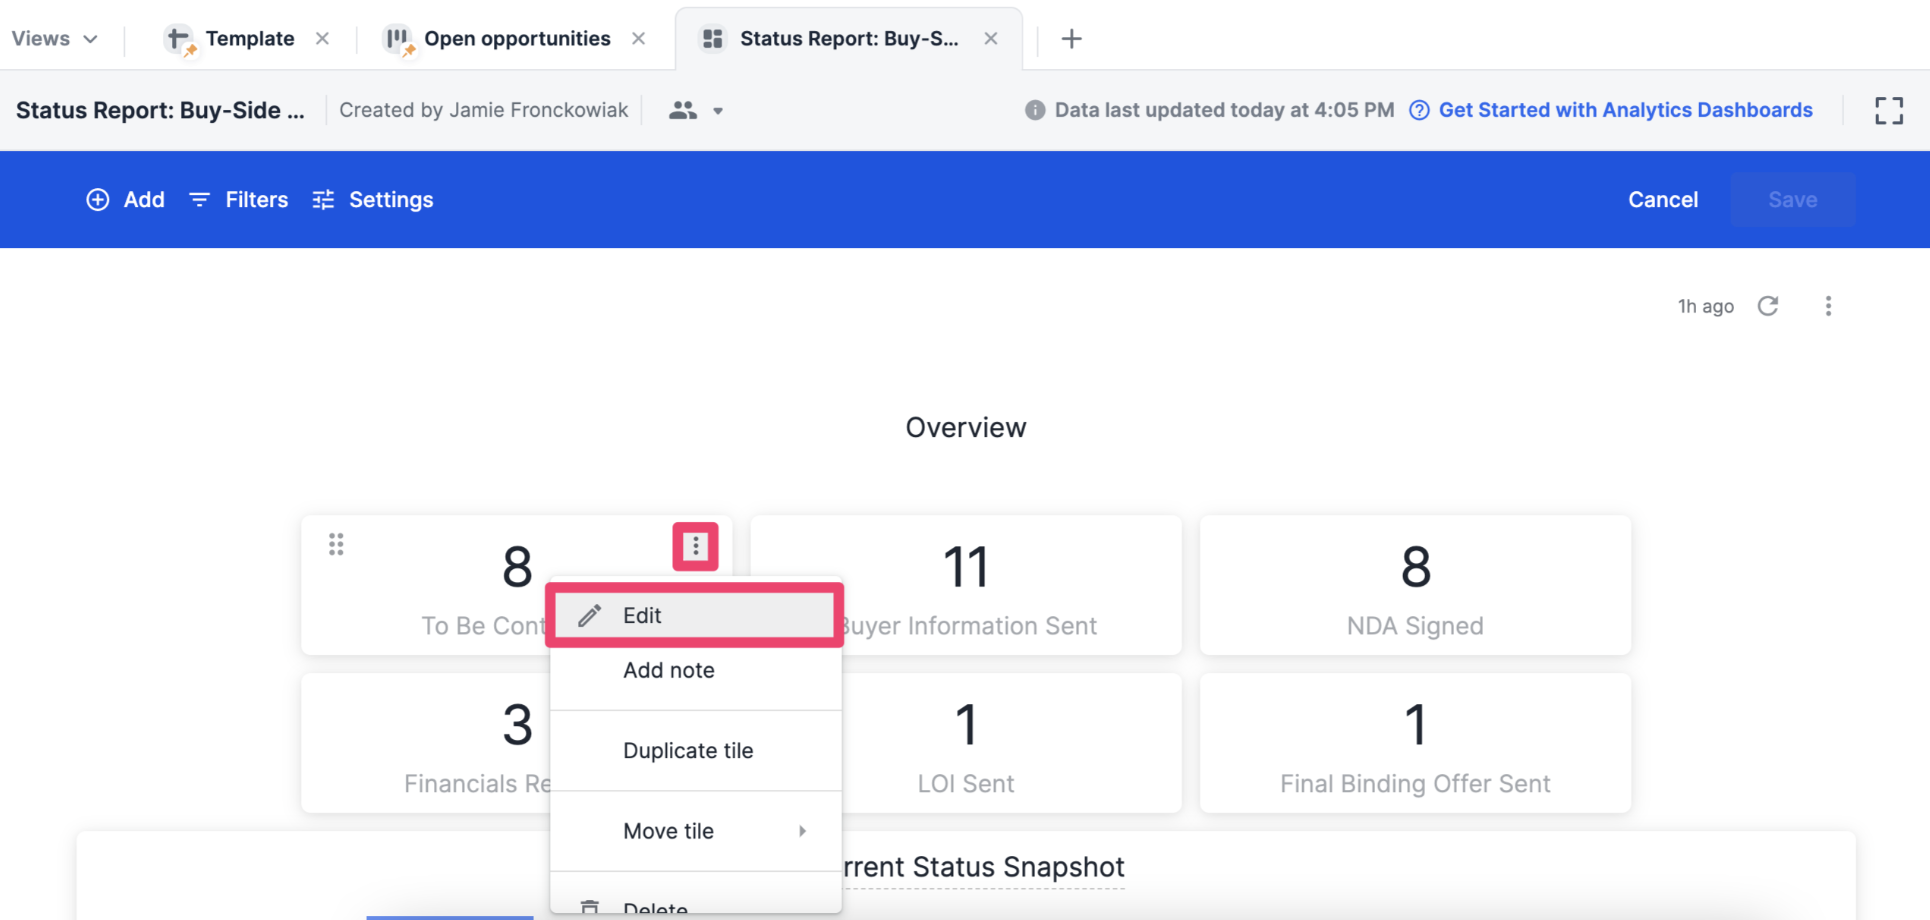The image size is (1930, 920).
Task: Create a new tab with the plus icon
Action: tap(1071, 38)
